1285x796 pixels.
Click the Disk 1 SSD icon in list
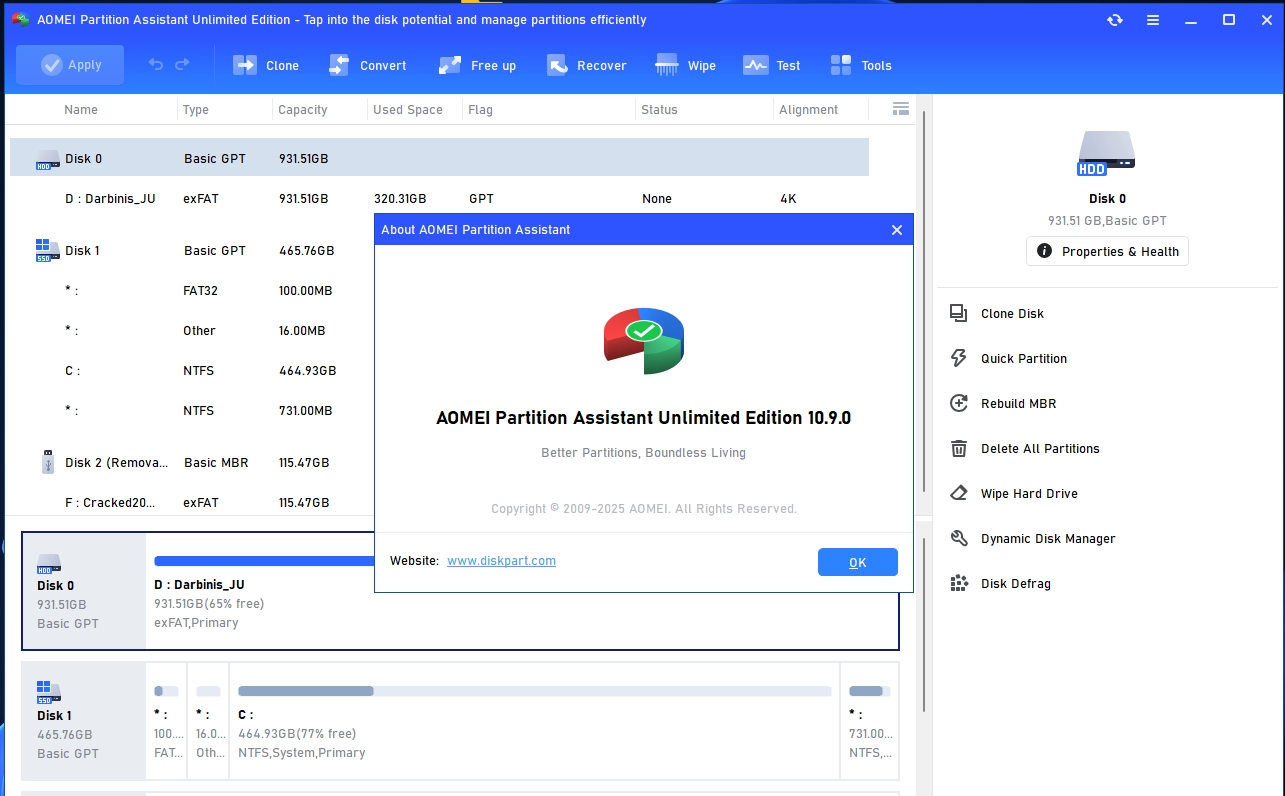47,251
